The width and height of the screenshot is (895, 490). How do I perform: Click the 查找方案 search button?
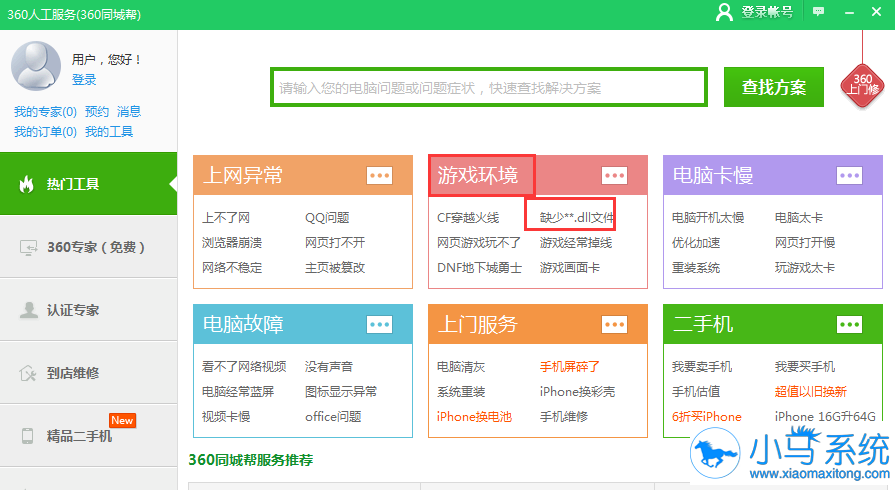(773, 87)
